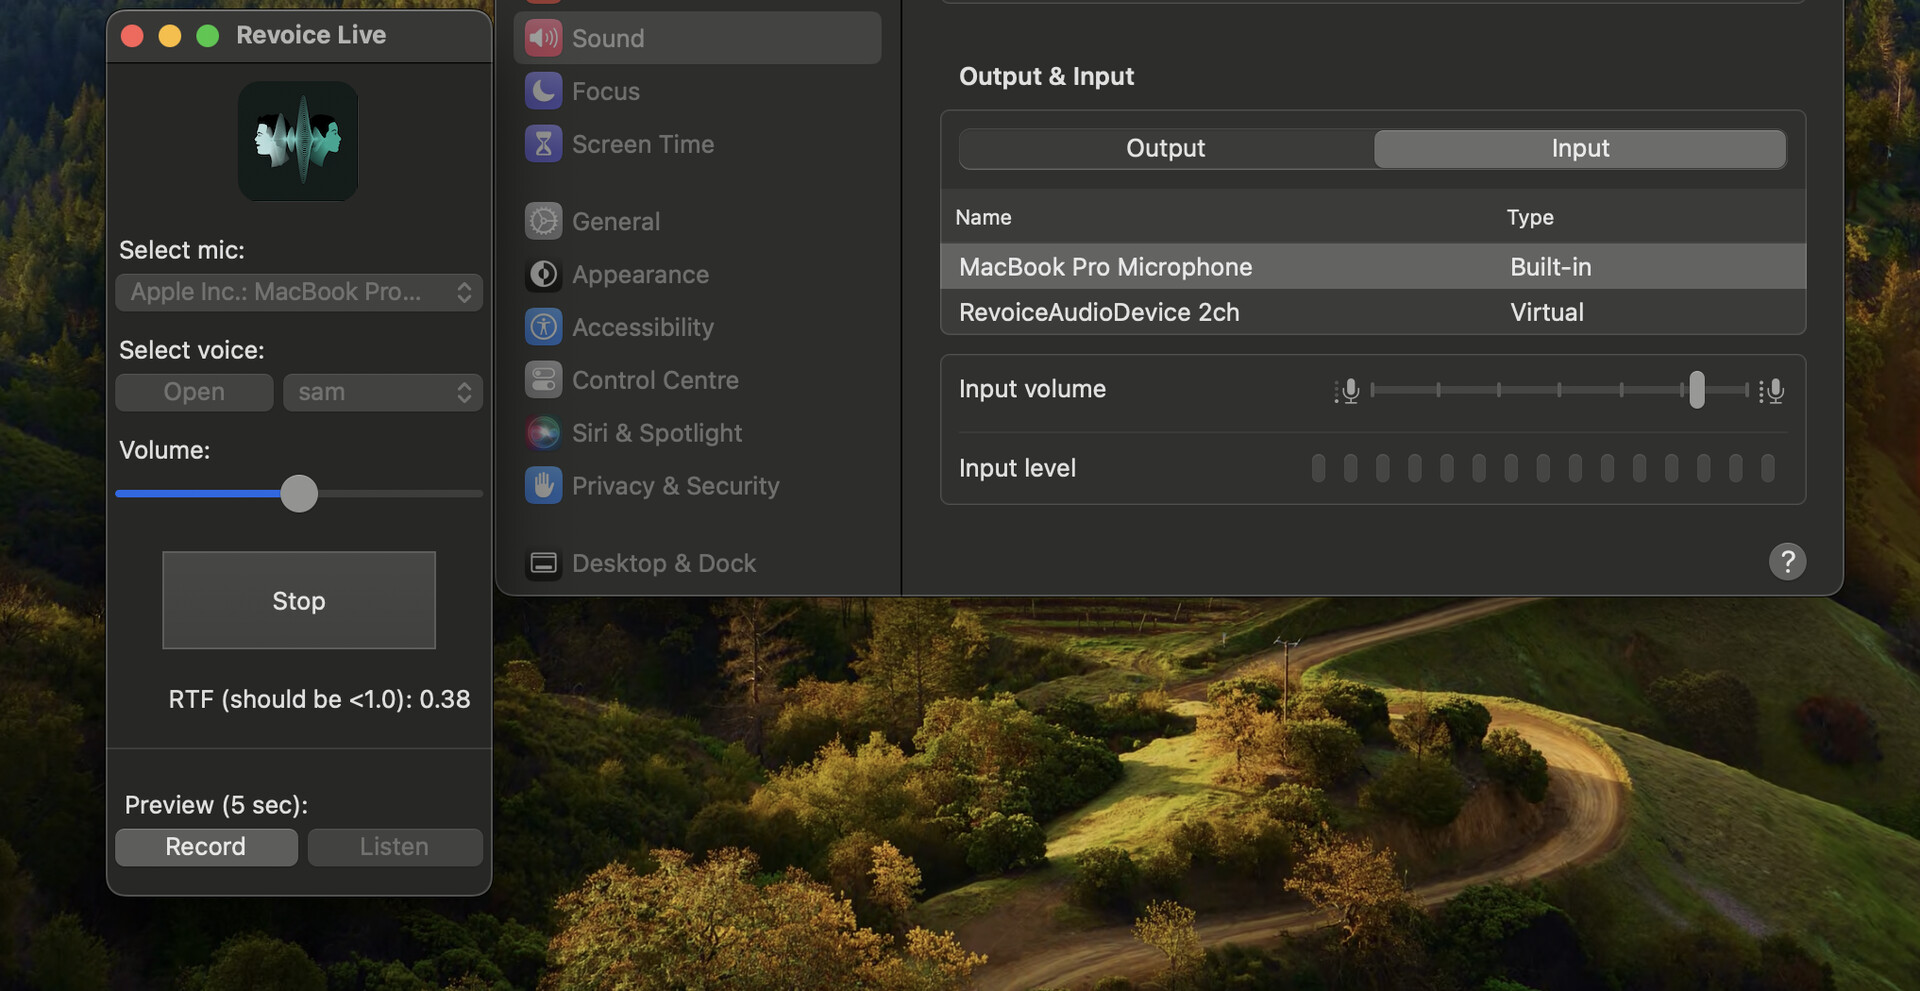Click the Appearance icon in sidebar

(x=543, y=274)
